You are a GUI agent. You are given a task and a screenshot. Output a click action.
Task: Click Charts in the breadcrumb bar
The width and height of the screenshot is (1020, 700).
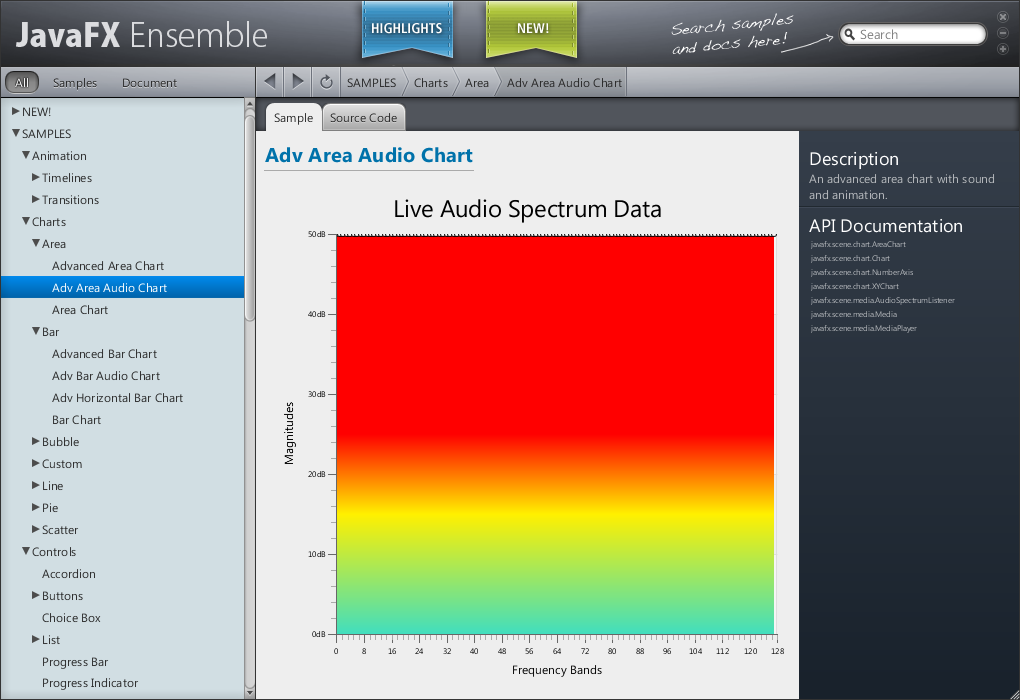pyautogui.click(x=430, y=83)
